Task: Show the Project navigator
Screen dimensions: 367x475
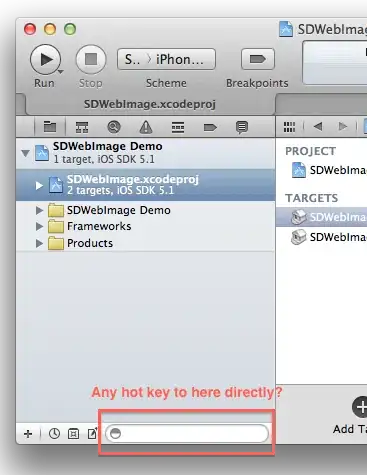Action: (x=50, y=127)
